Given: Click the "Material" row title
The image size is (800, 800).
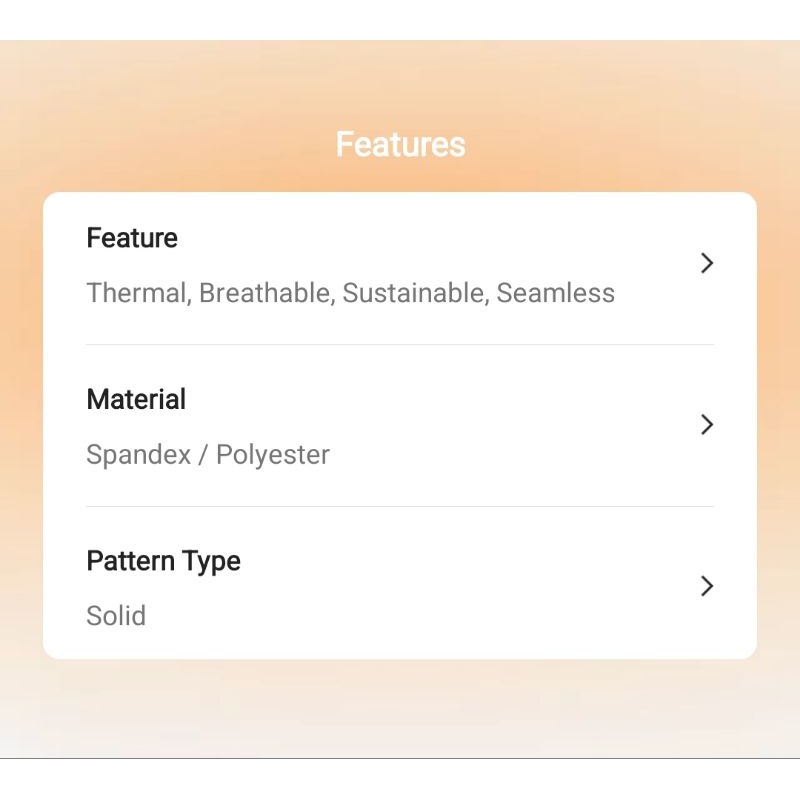Looking at the screenshot, I should coord(136,399).
